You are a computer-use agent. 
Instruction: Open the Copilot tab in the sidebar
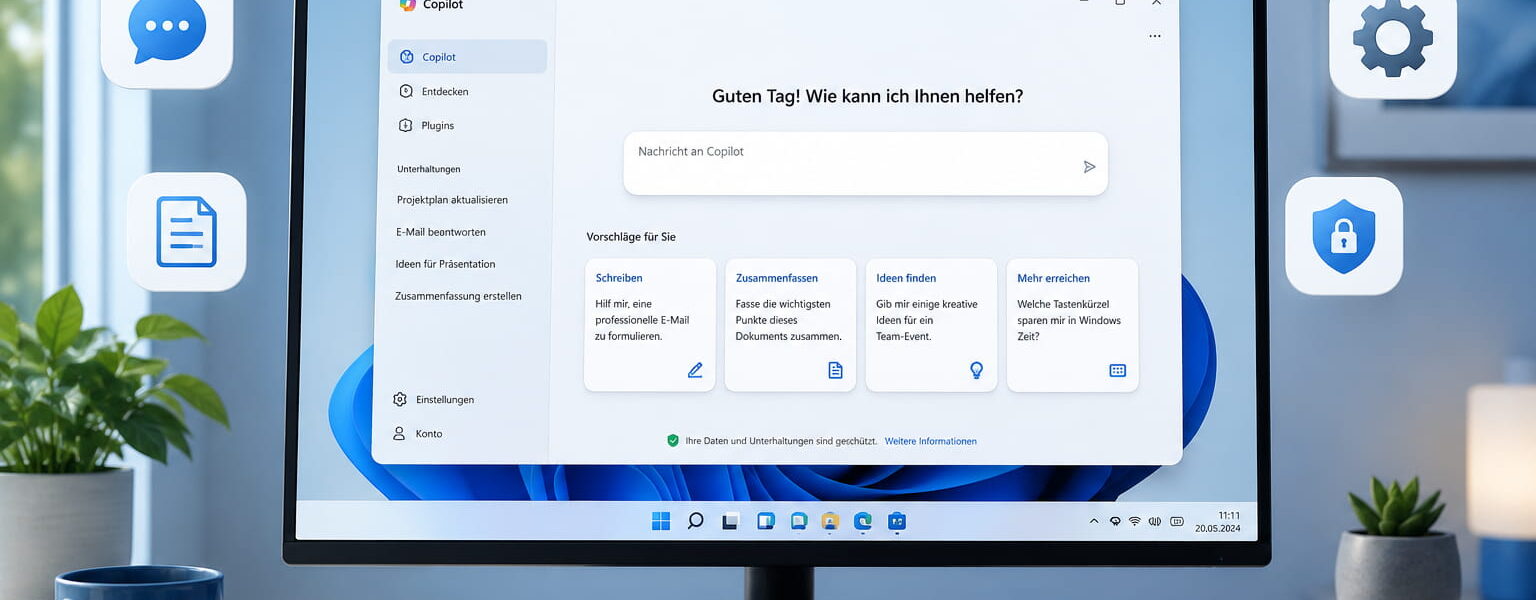pyautogui.click(x=467, y=57)
